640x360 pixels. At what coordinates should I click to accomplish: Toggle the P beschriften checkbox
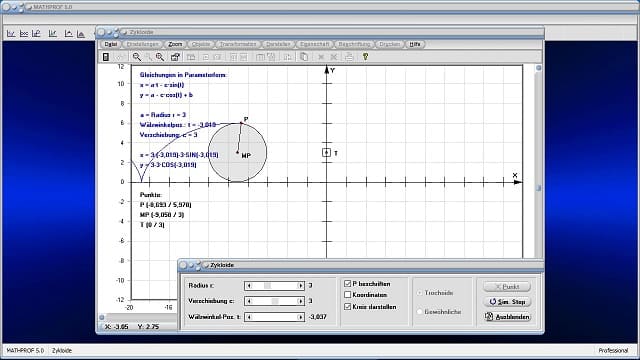coord(348,283)
